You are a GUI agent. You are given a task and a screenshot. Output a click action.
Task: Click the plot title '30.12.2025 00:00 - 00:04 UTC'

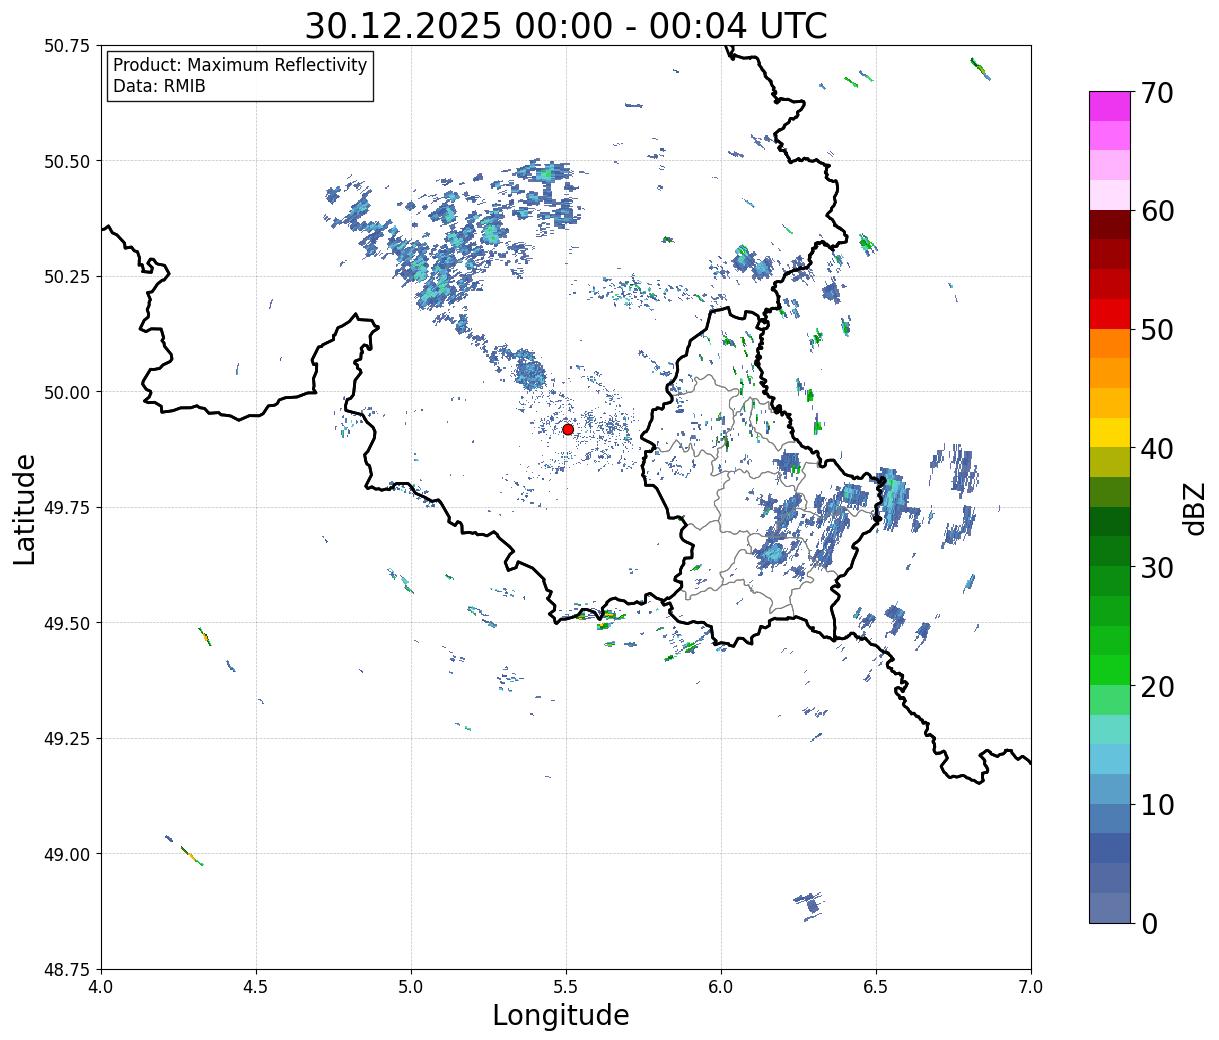click(566, 25)
